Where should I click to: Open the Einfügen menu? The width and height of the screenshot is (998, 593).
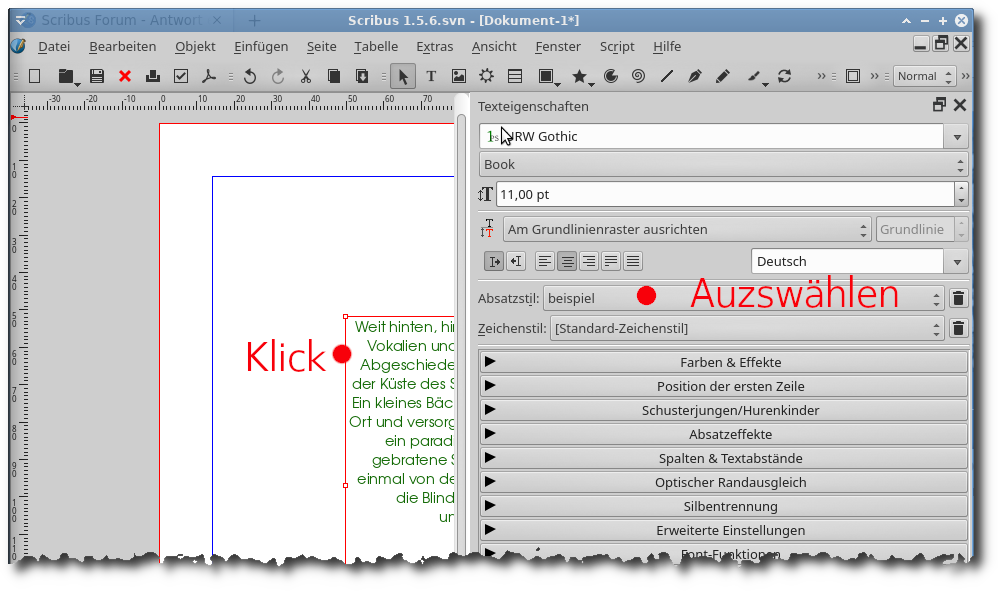[x=261, y=46]
